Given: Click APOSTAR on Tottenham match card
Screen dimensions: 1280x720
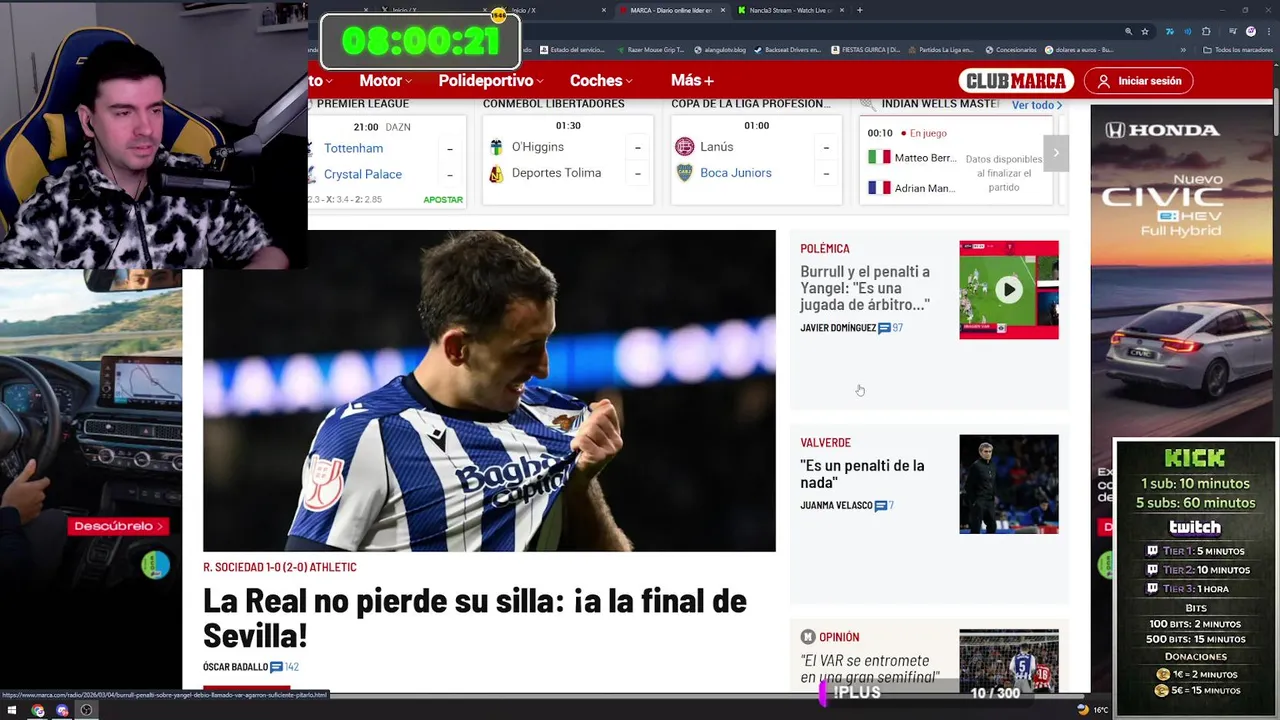Looking at the screenshot, I should click(443, 200).
